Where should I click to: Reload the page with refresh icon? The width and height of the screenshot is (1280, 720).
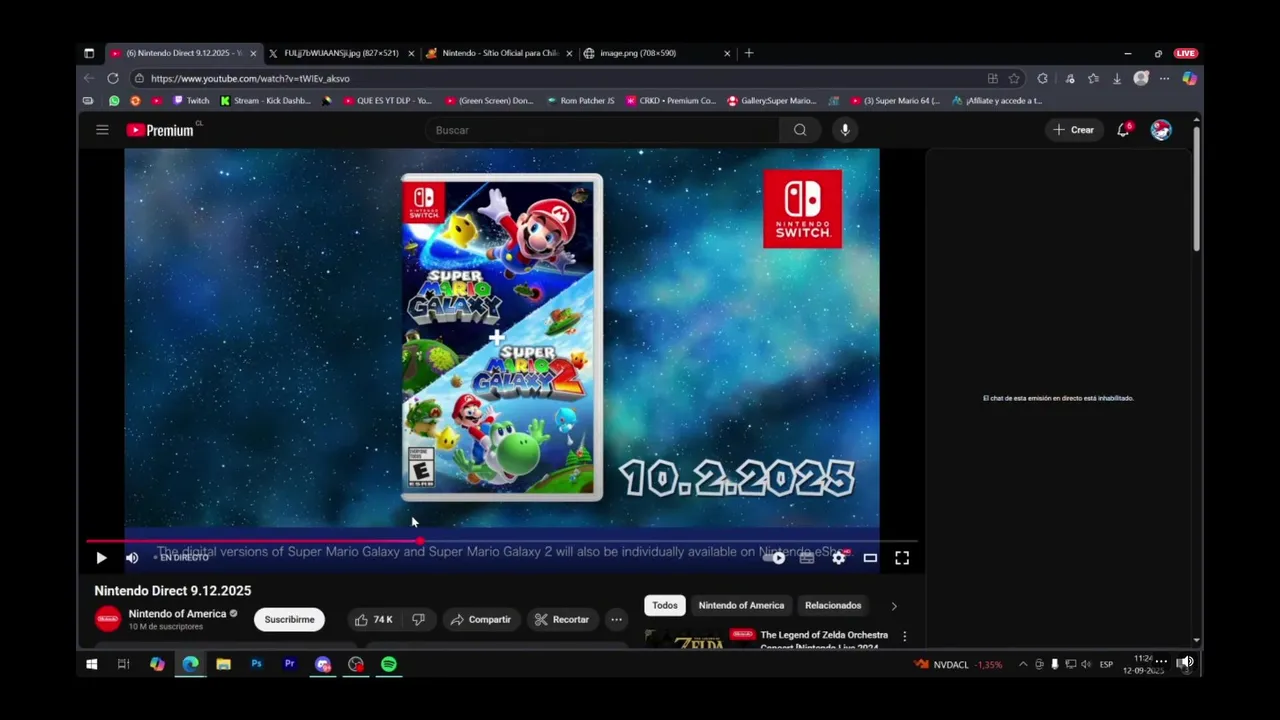113,78
